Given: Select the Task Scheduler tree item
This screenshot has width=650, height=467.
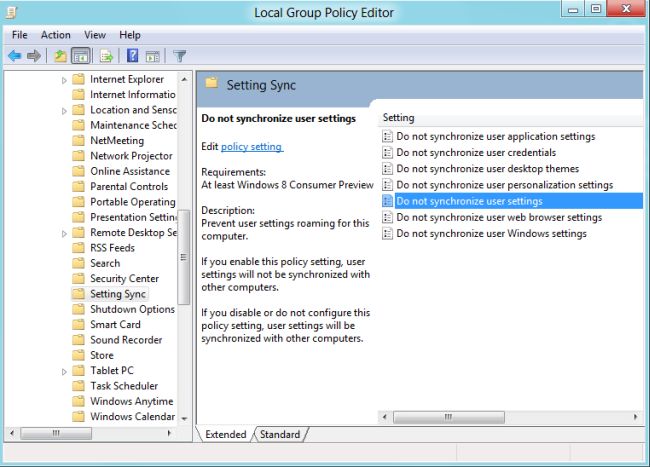Looking at the screenshot, I should (x=124, y=386).
